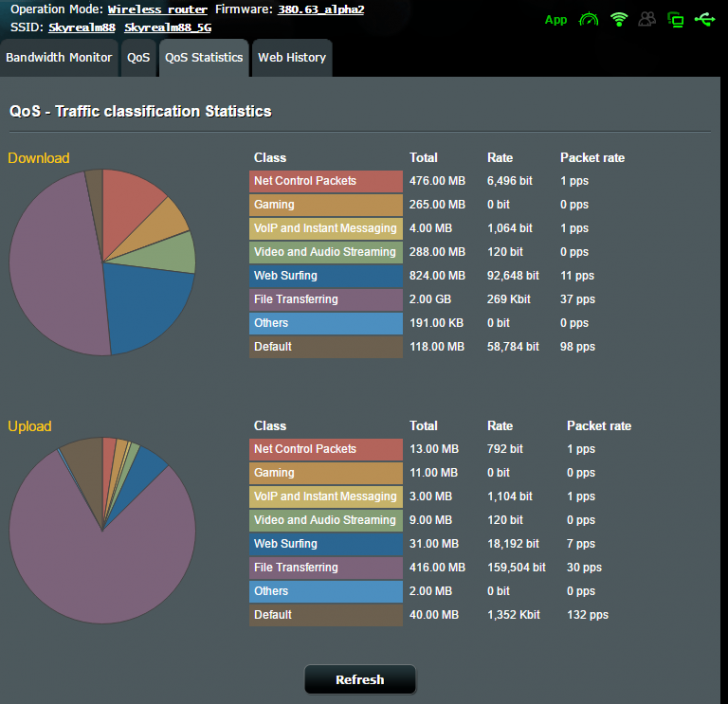
Task: Click the Upload Others class bar
Action: click(326, 591)
